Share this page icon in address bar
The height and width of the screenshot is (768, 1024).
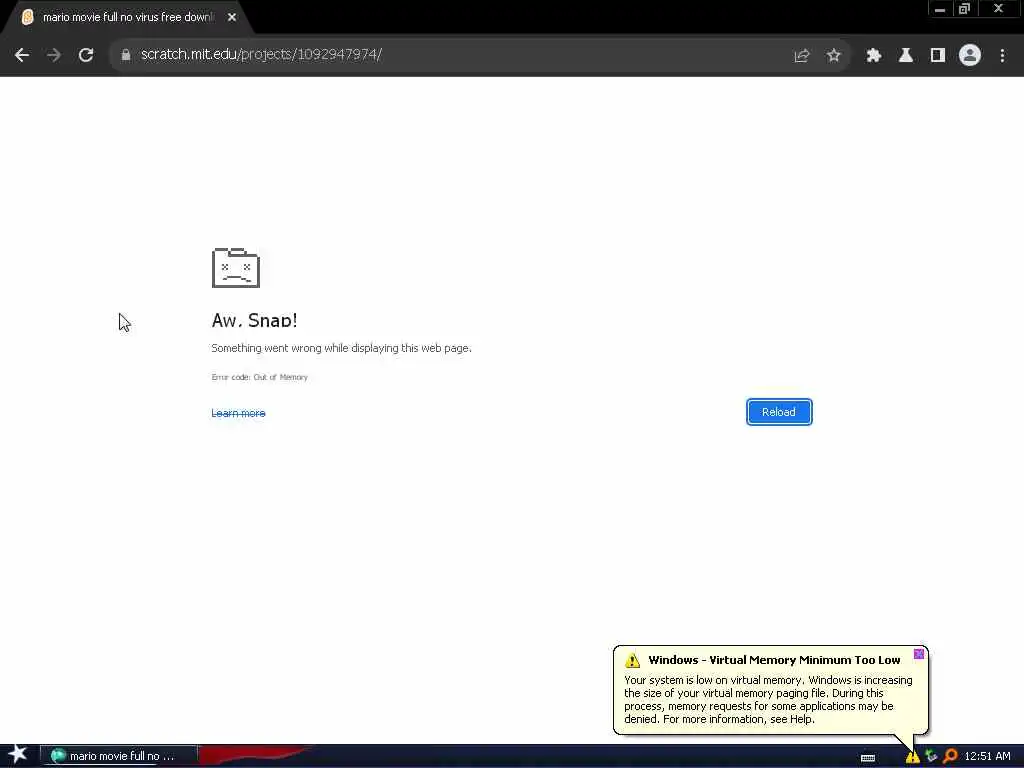click(801, 56)
